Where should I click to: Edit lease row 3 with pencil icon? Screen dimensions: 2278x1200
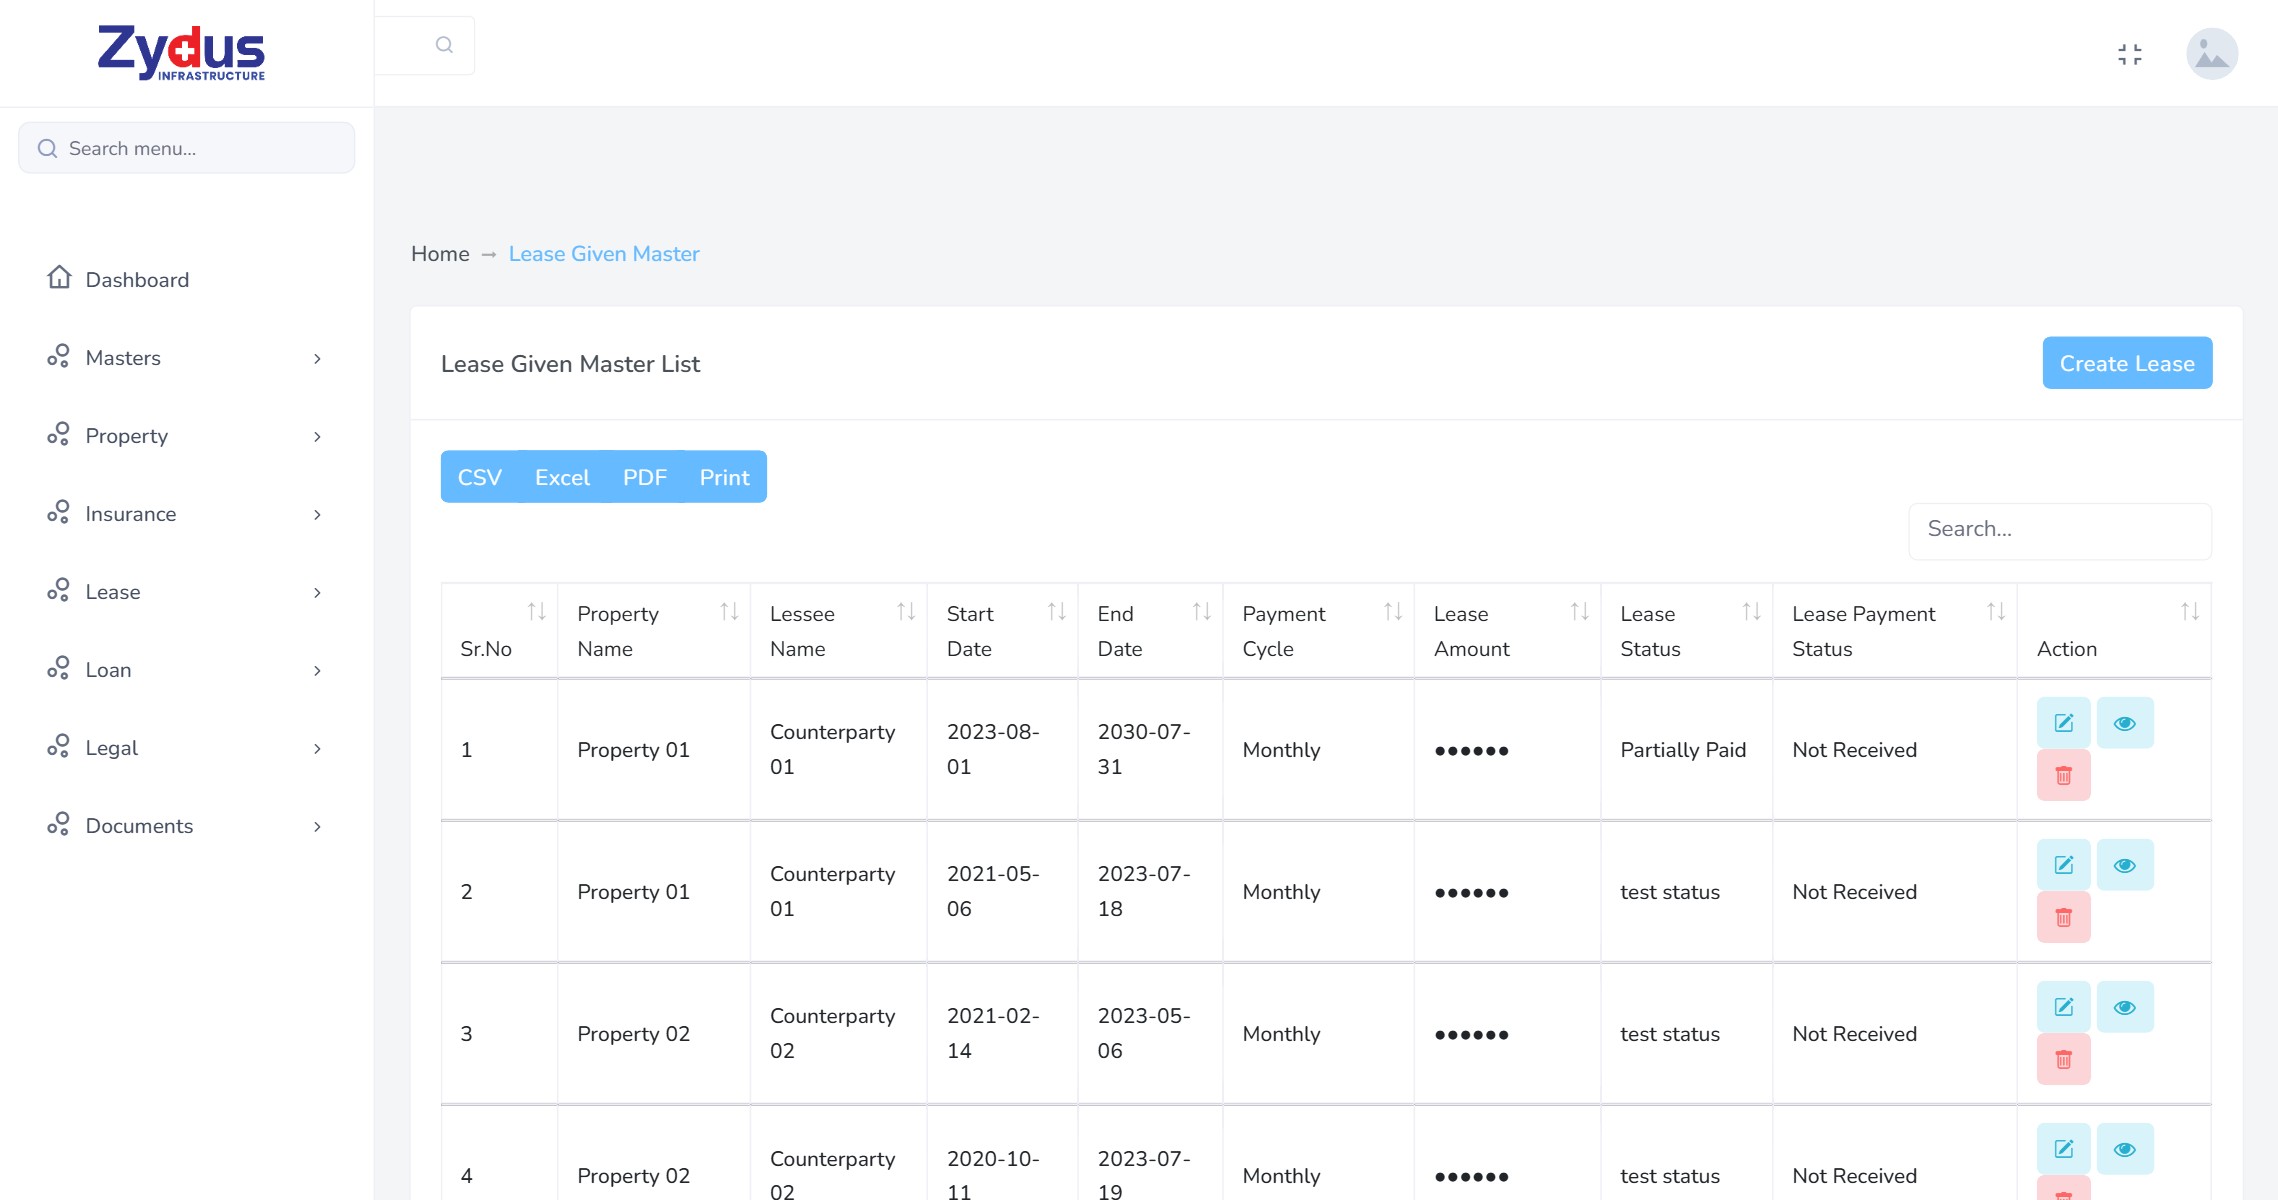(2064, 1007)
